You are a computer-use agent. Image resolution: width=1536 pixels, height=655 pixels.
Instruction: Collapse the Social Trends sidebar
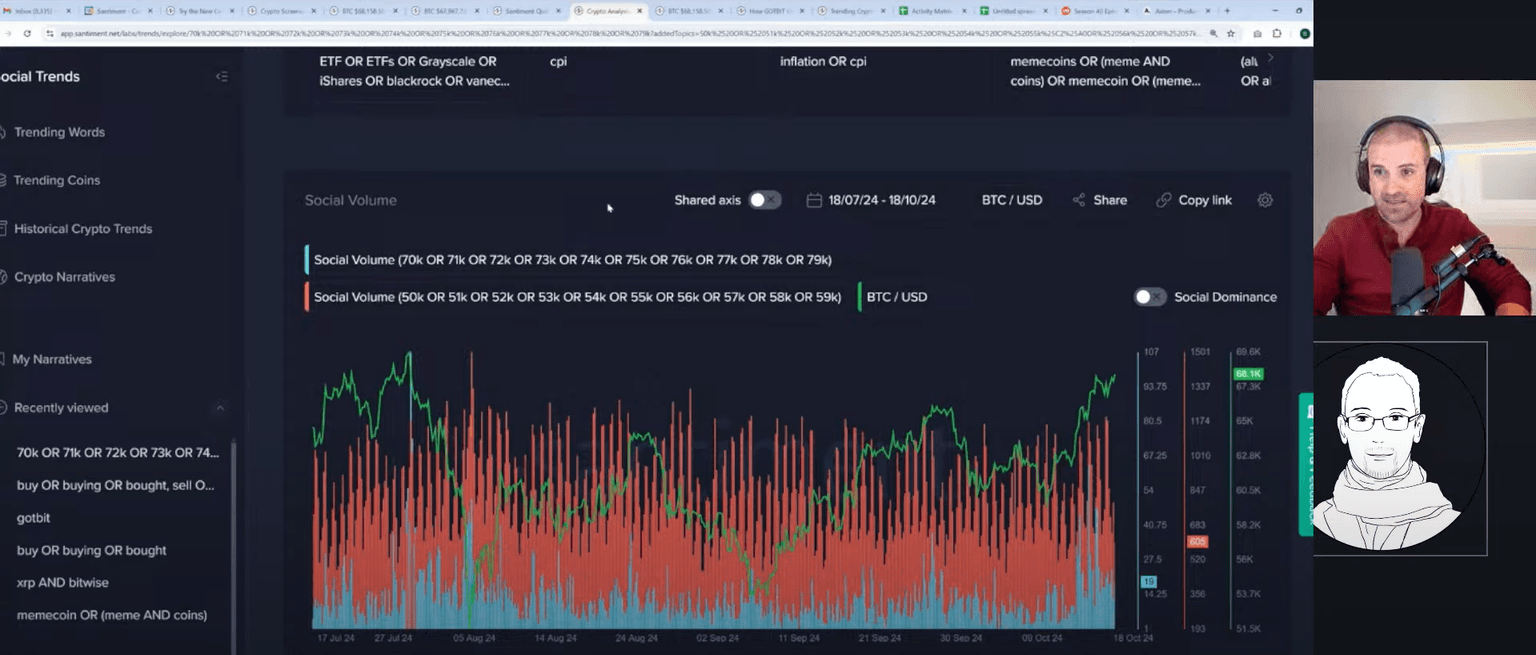click(x=222, y=77)
